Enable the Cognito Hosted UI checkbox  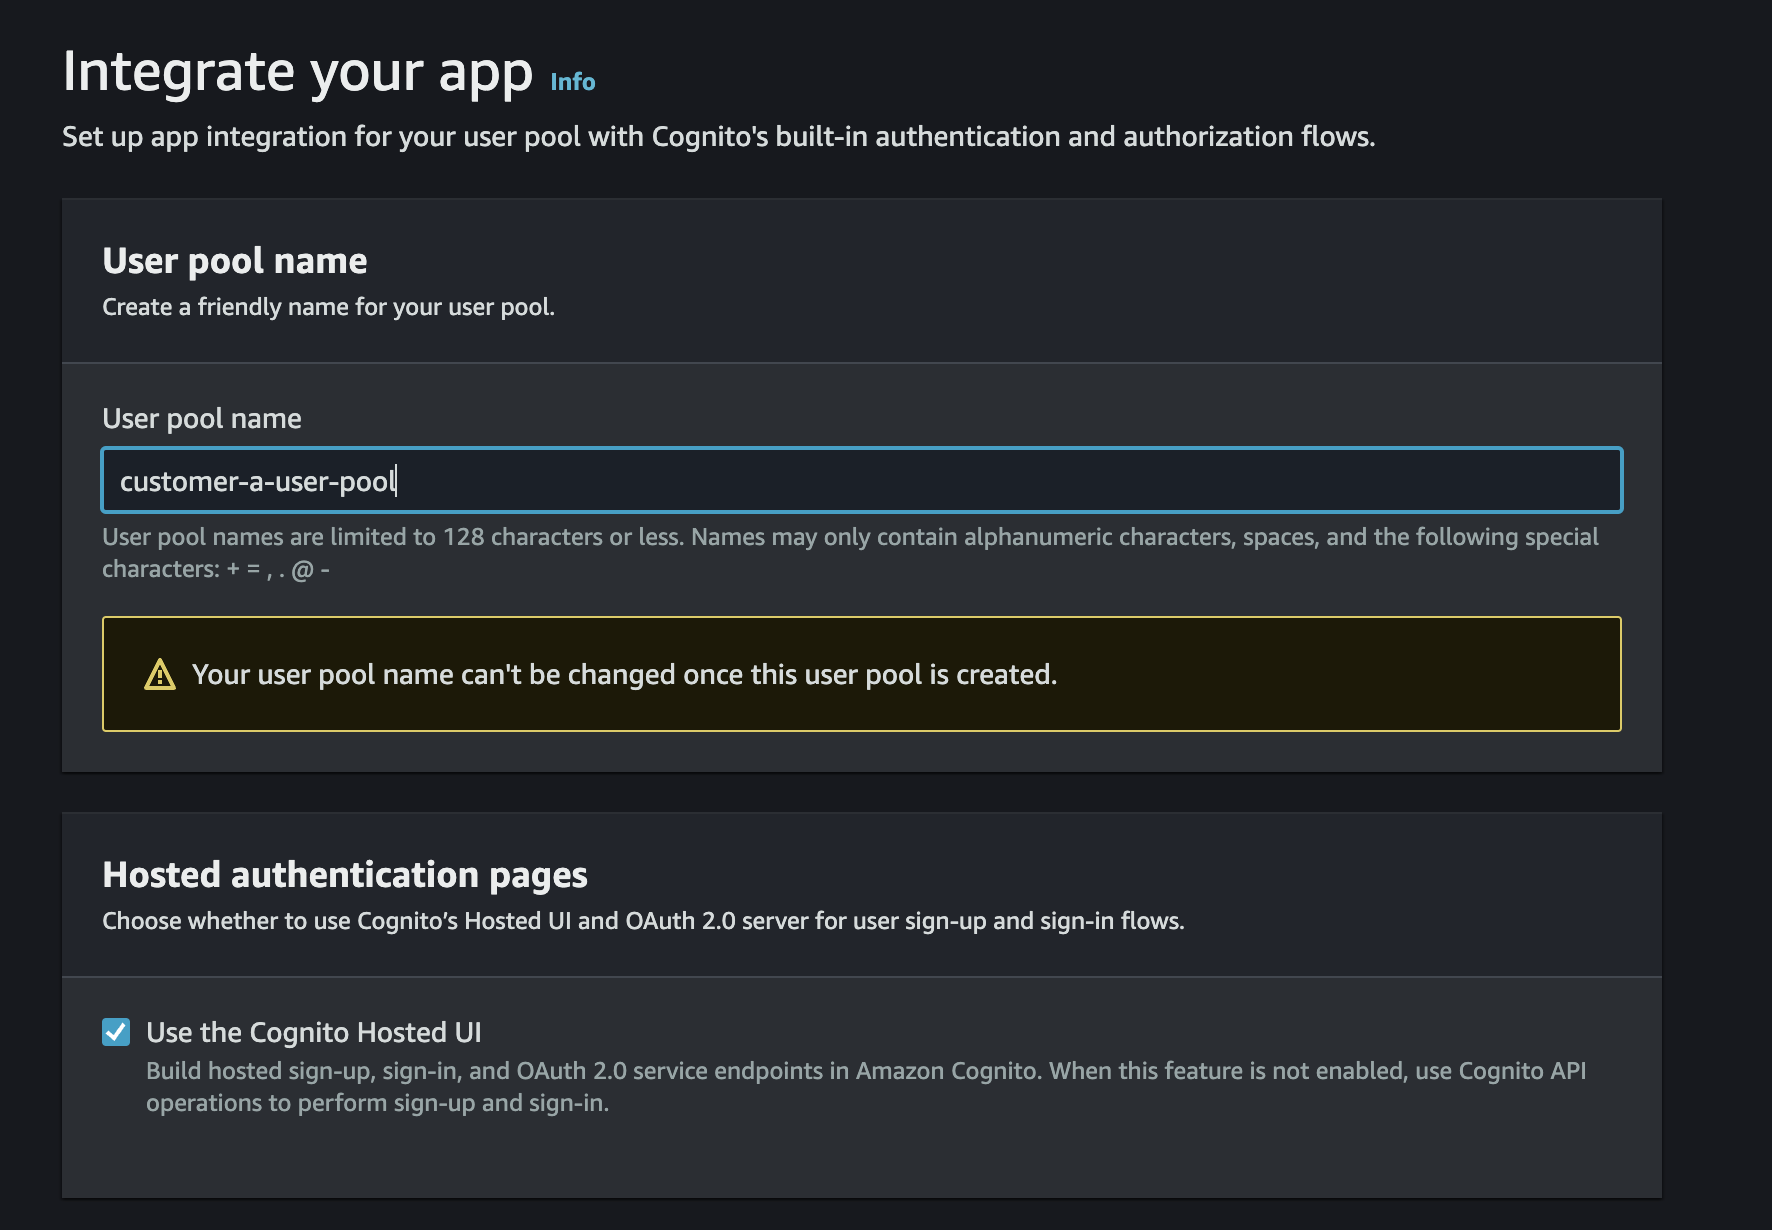point(116,1032)
